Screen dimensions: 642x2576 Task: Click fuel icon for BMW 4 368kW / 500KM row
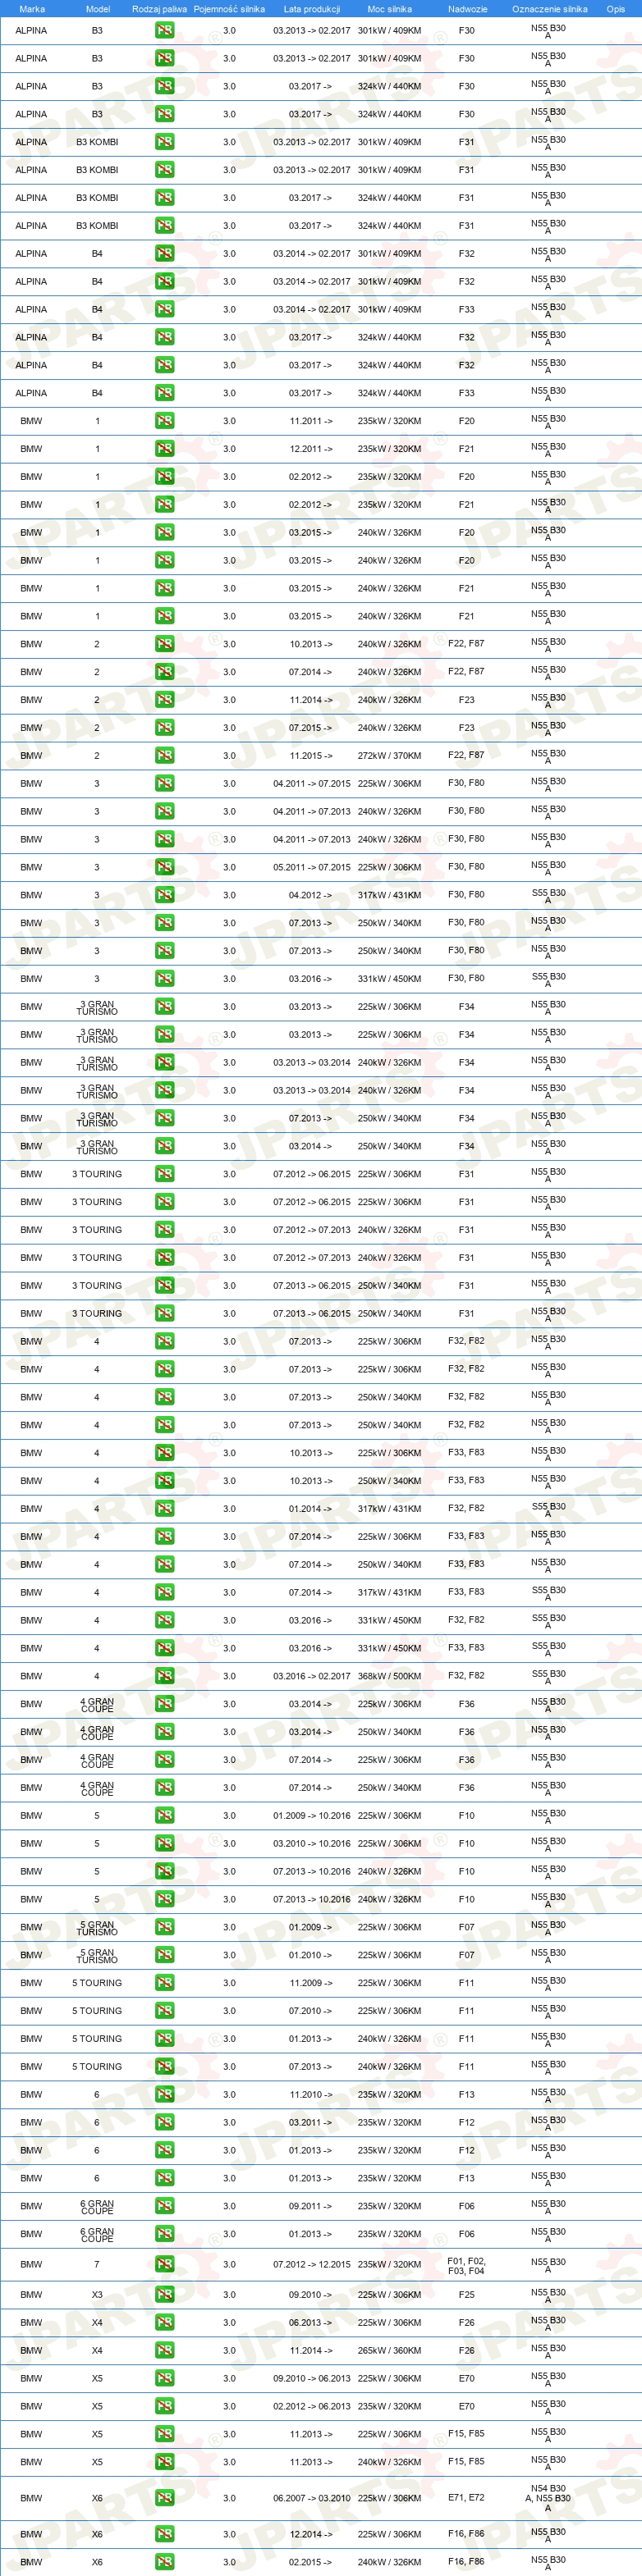click(165, 1676)
